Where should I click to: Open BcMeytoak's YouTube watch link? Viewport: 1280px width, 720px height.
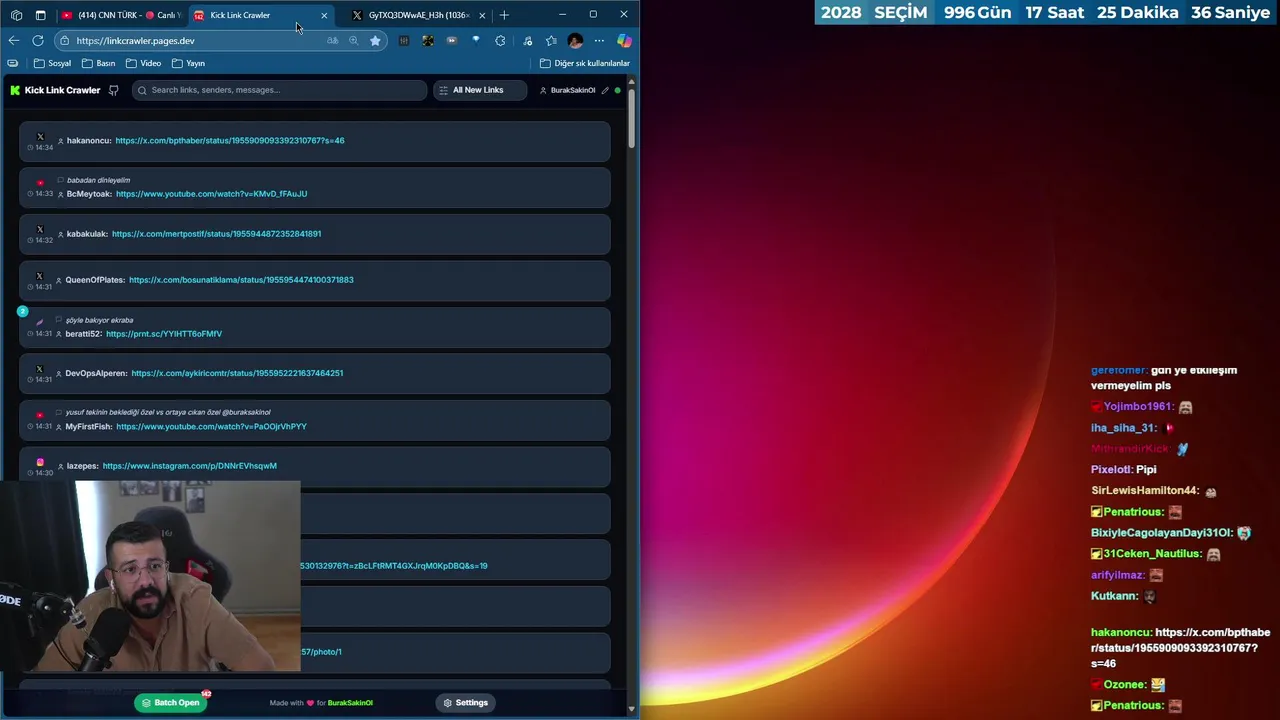211,194
